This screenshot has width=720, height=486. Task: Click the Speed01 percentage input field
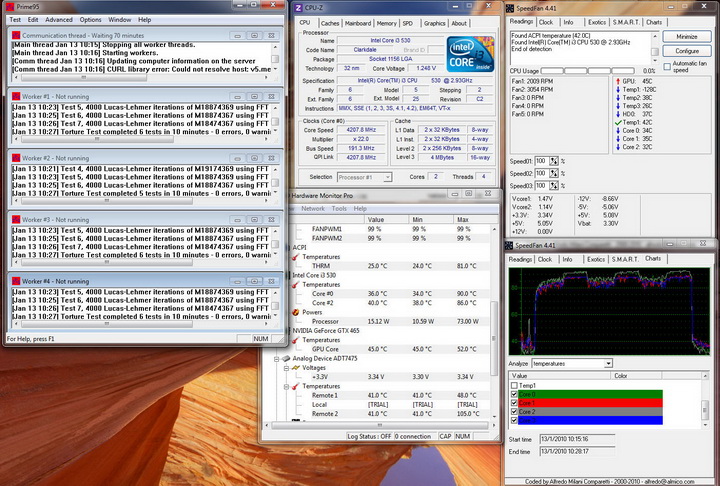(541, 160)
